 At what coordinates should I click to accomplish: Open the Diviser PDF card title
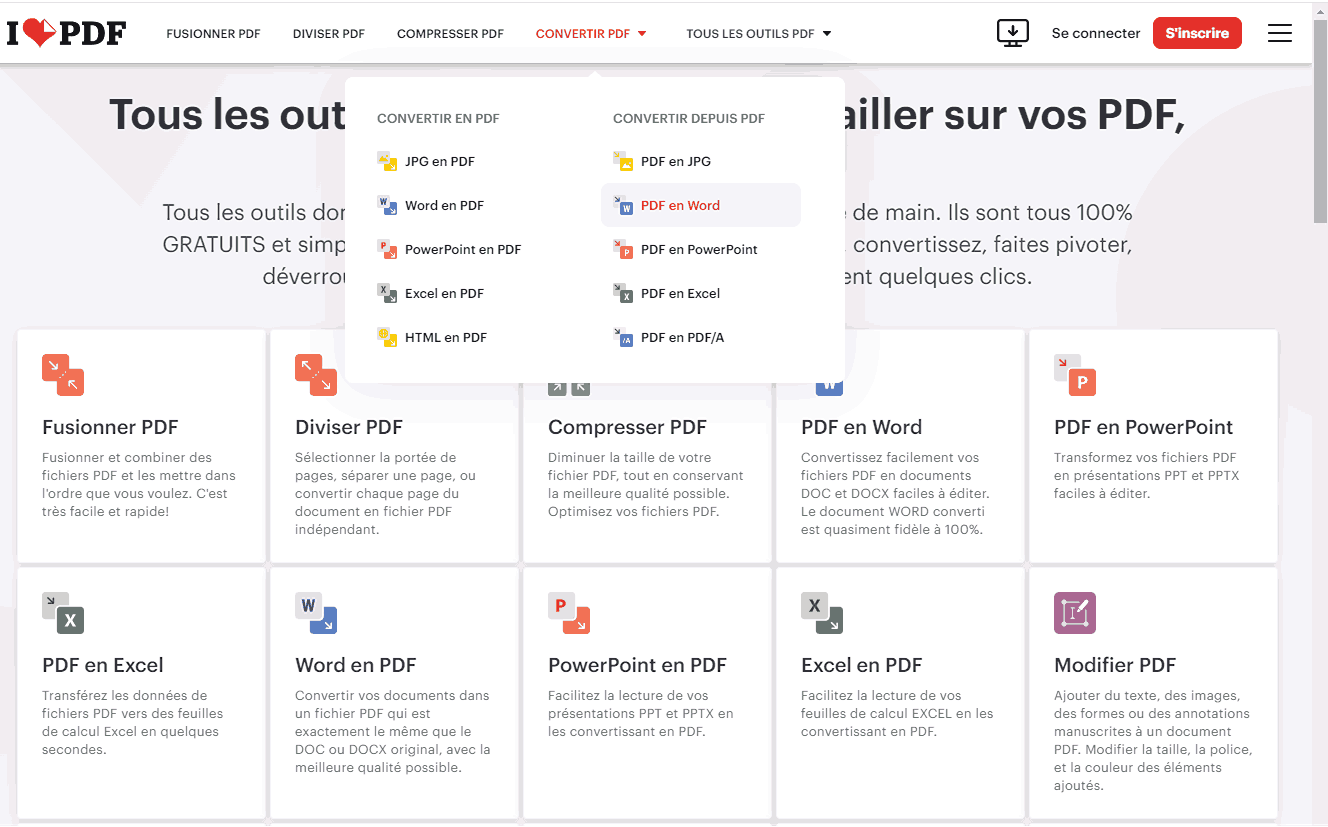coord(349,427)
